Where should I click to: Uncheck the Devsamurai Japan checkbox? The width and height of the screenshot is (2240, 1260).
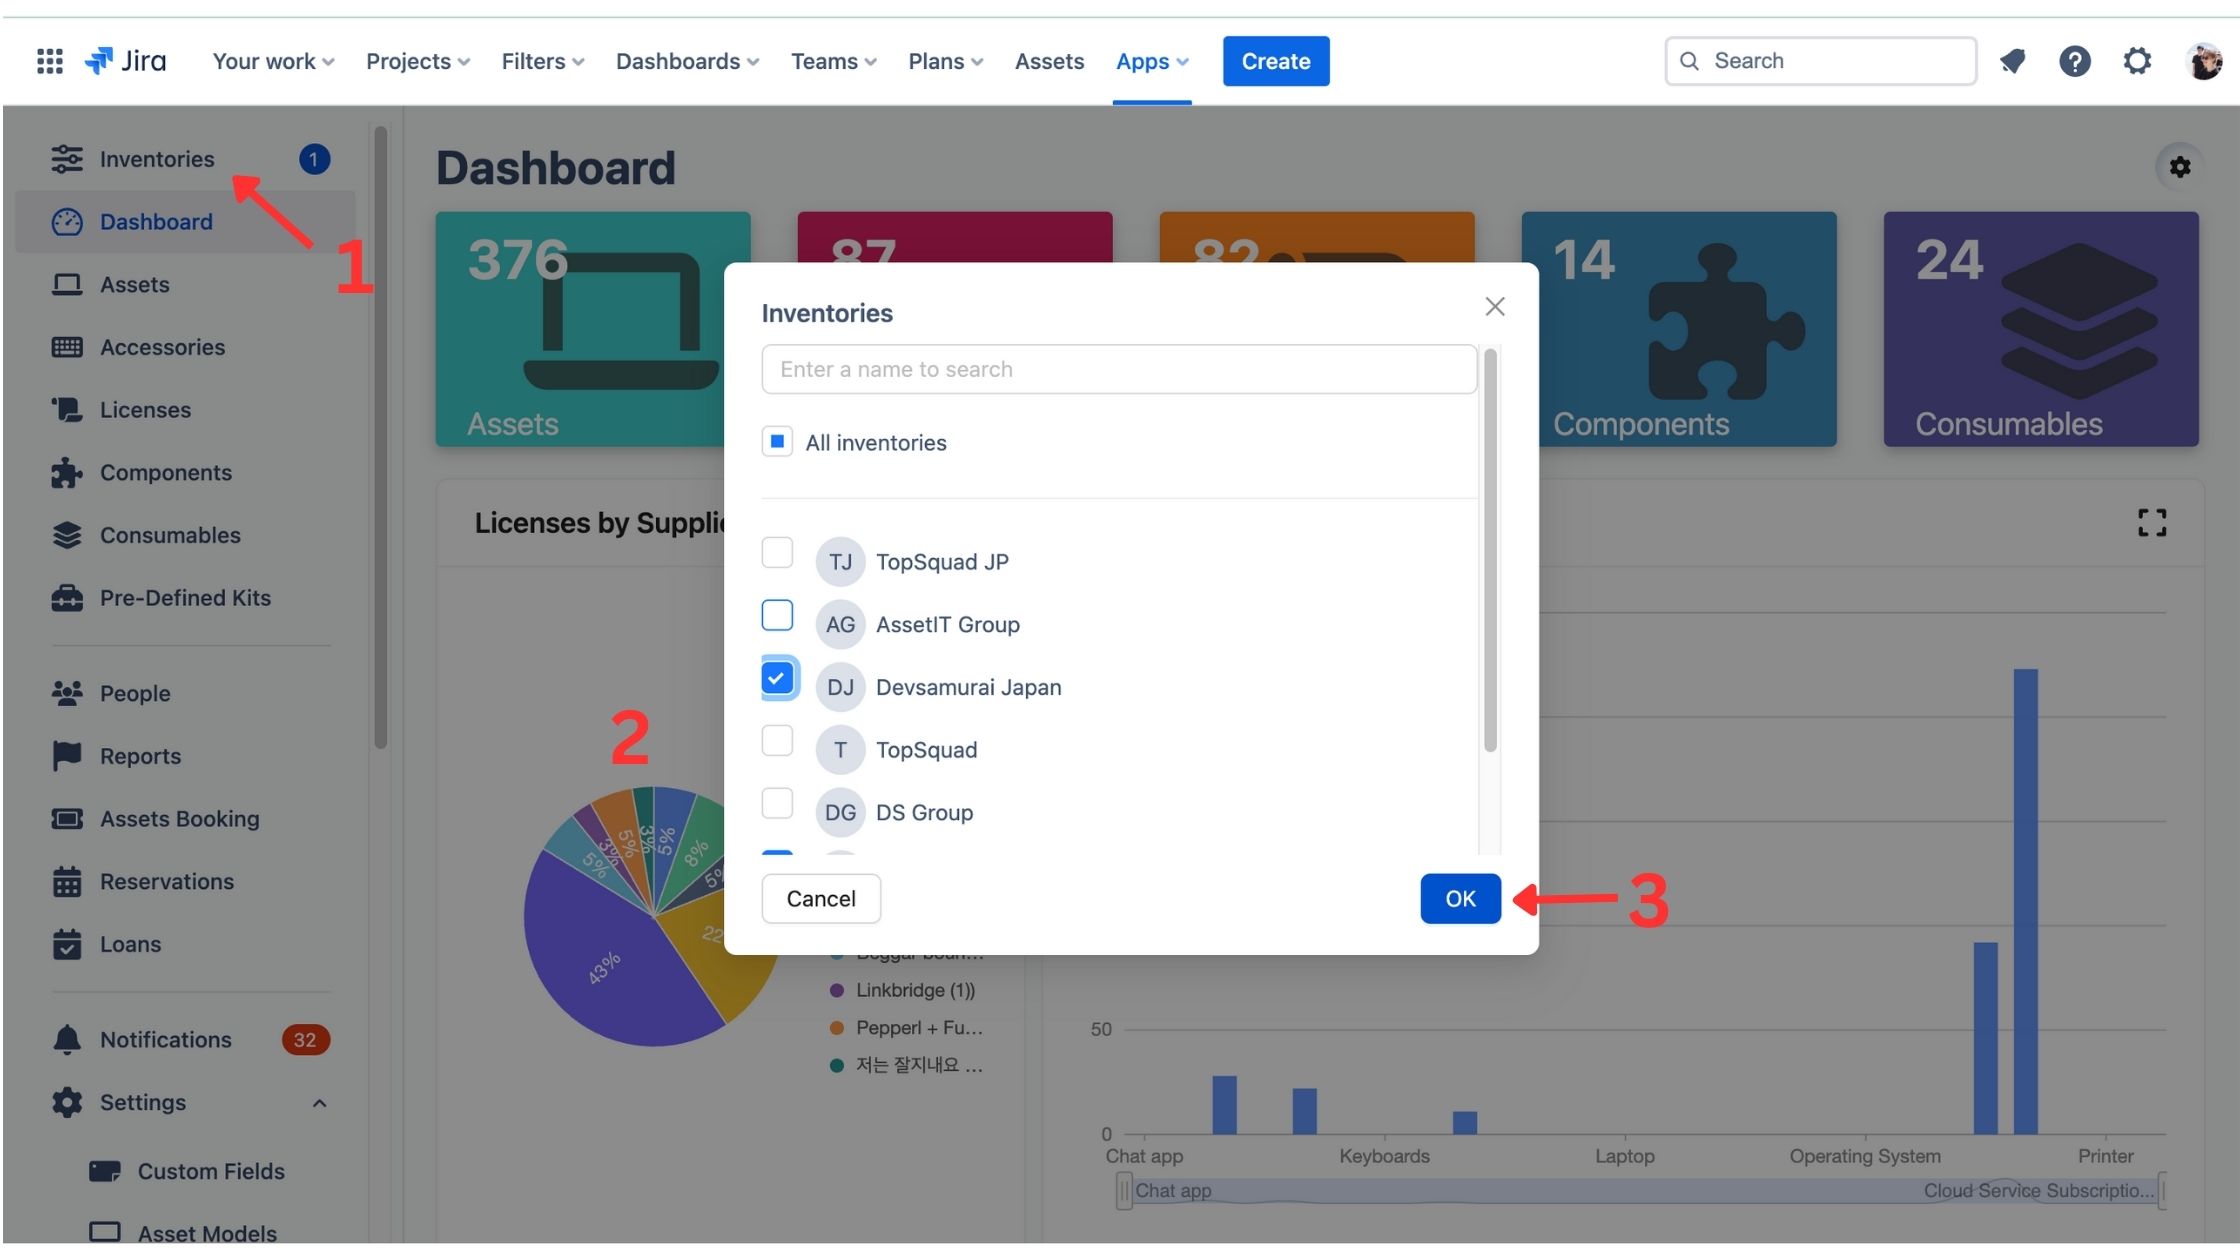(x=777, y=679)
